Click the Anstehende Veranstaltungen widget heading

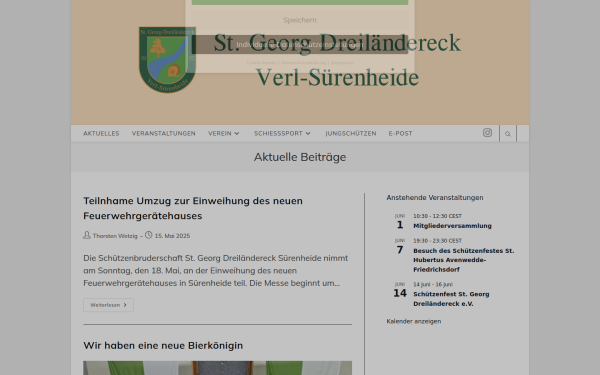tap(435, 197)
